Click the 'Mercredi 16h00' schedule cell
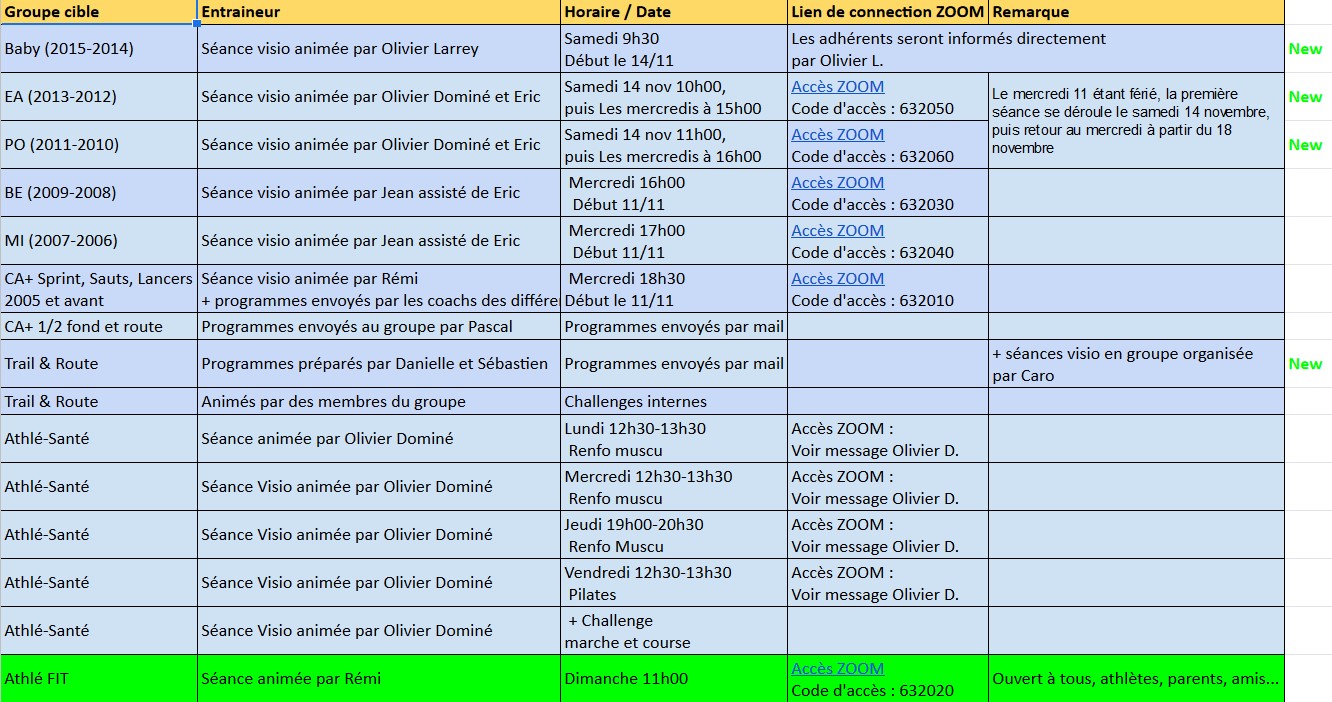 coord(674,193)
